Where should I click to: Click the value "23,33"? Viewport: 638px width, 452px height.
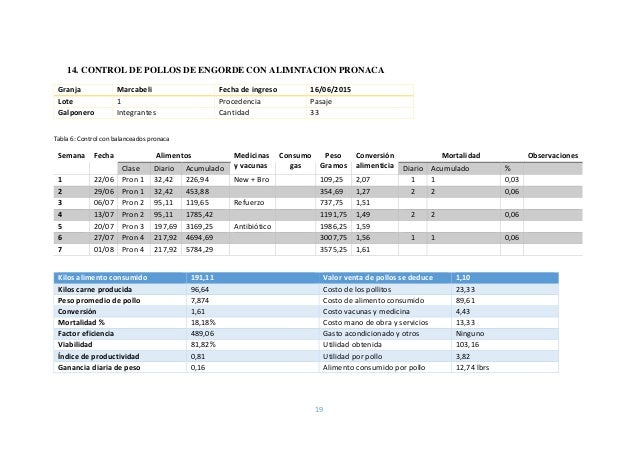(465, 289)
